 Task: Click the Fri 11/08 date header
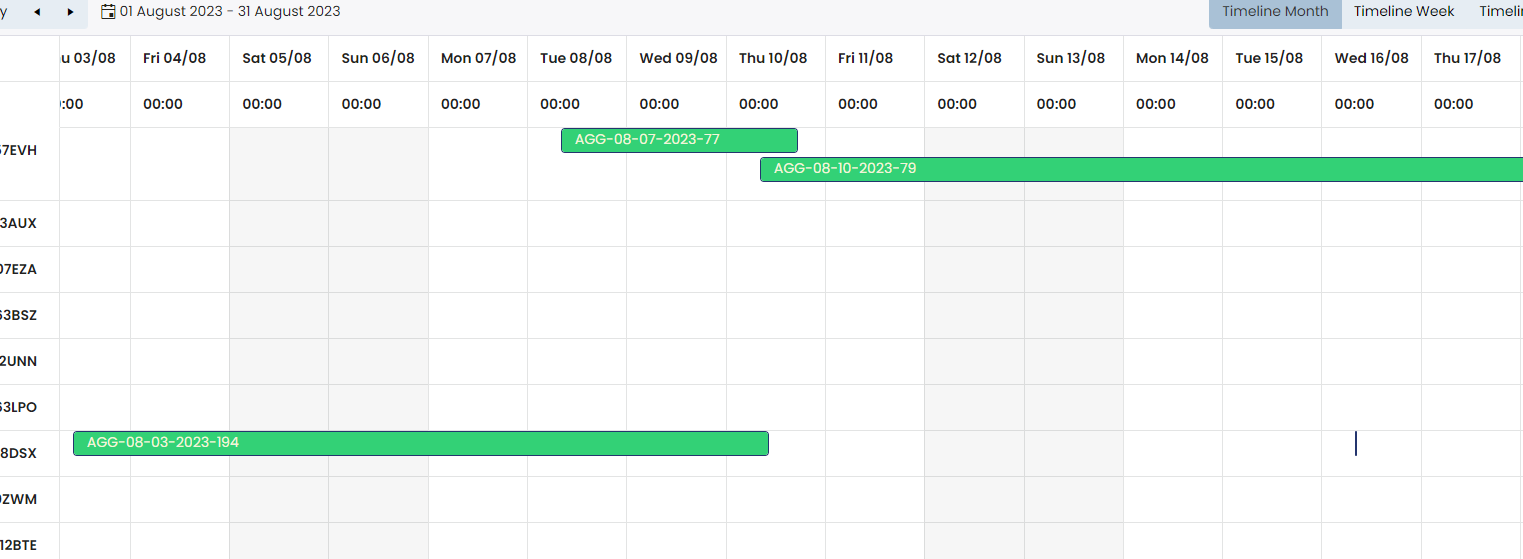865,58
